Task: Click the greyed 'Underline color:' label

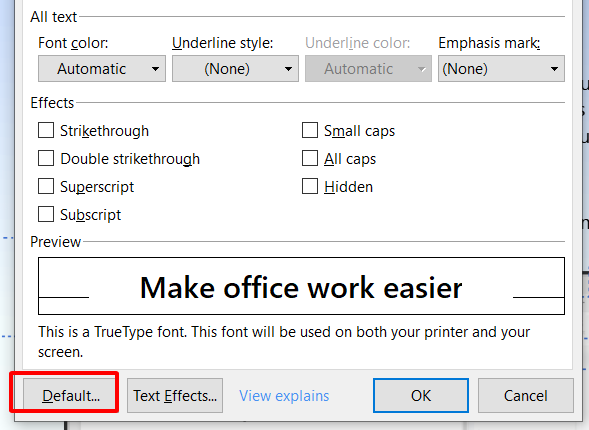Action: pyautogui.click(x=358, y=43)
